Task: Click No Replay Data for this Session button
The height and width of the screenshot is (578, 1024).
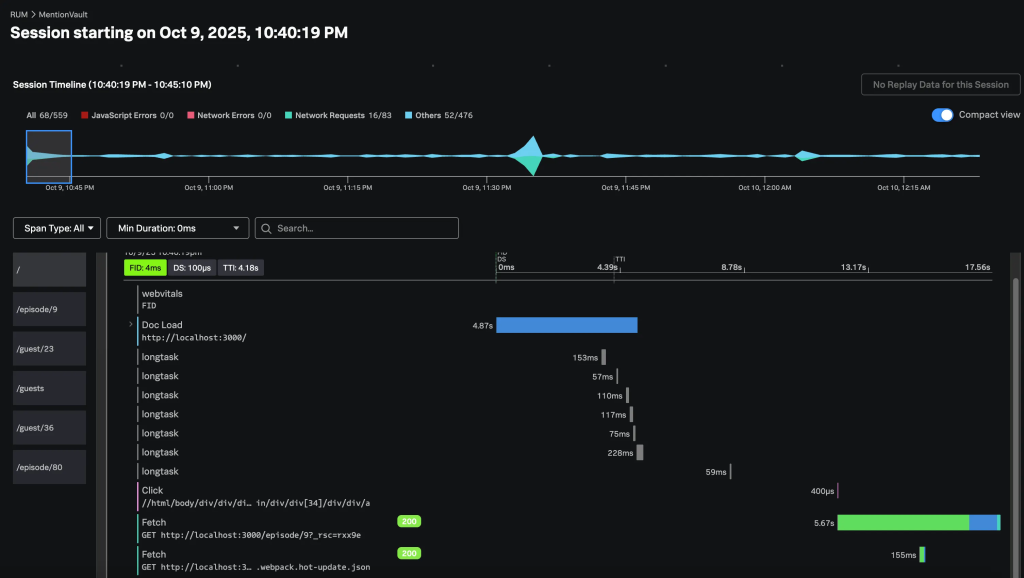Action: tap(940, 84)
